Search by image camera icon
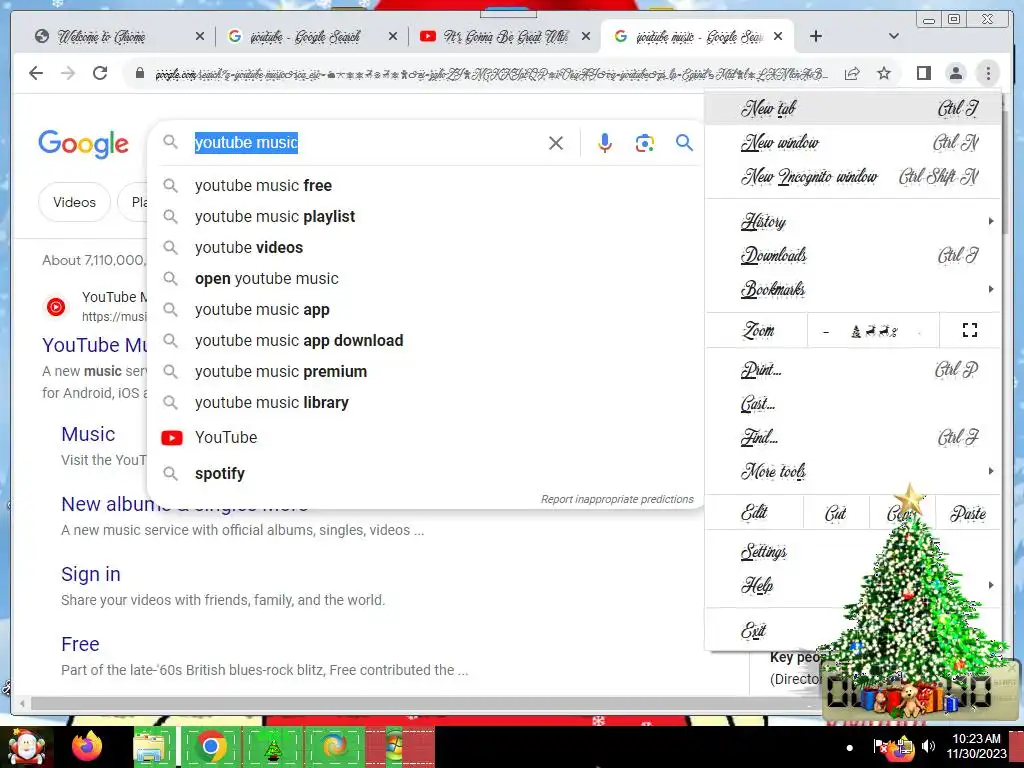Viewport: 1024px width, 768px height. 645,143
